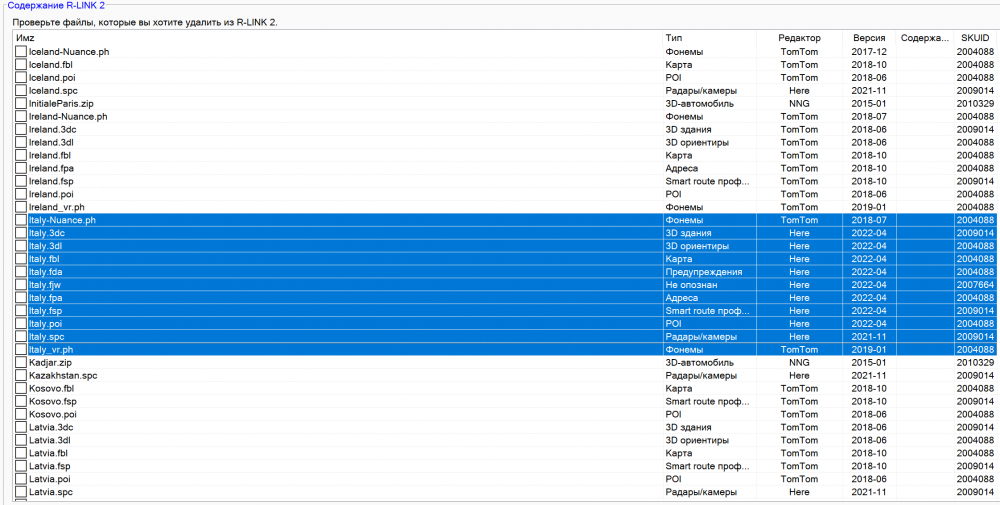Check the Ireland_vr.ph checkbox
This screenshot has height=505, width=1000.
21,207
